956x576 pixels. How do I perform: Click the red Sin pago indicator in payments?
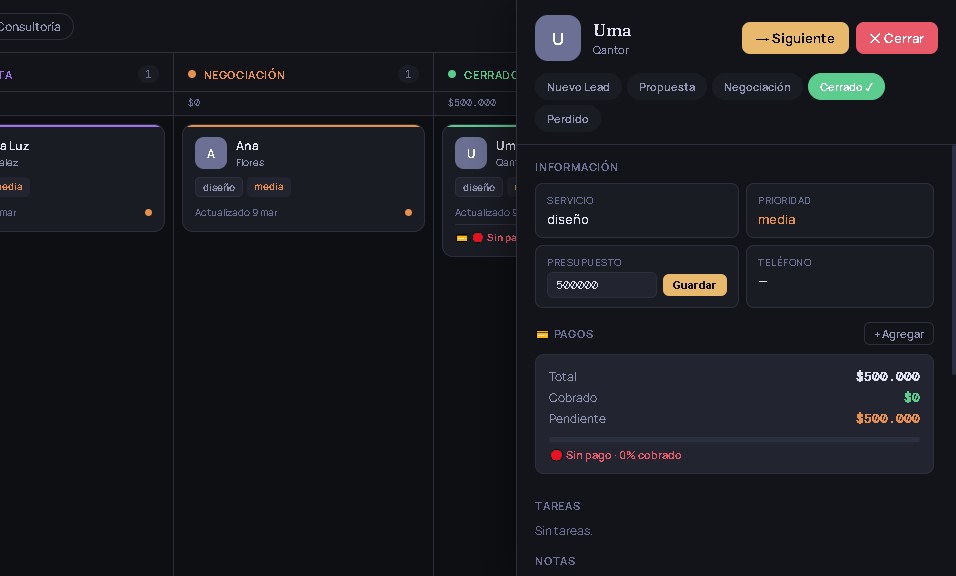click(x=556, y=455)
